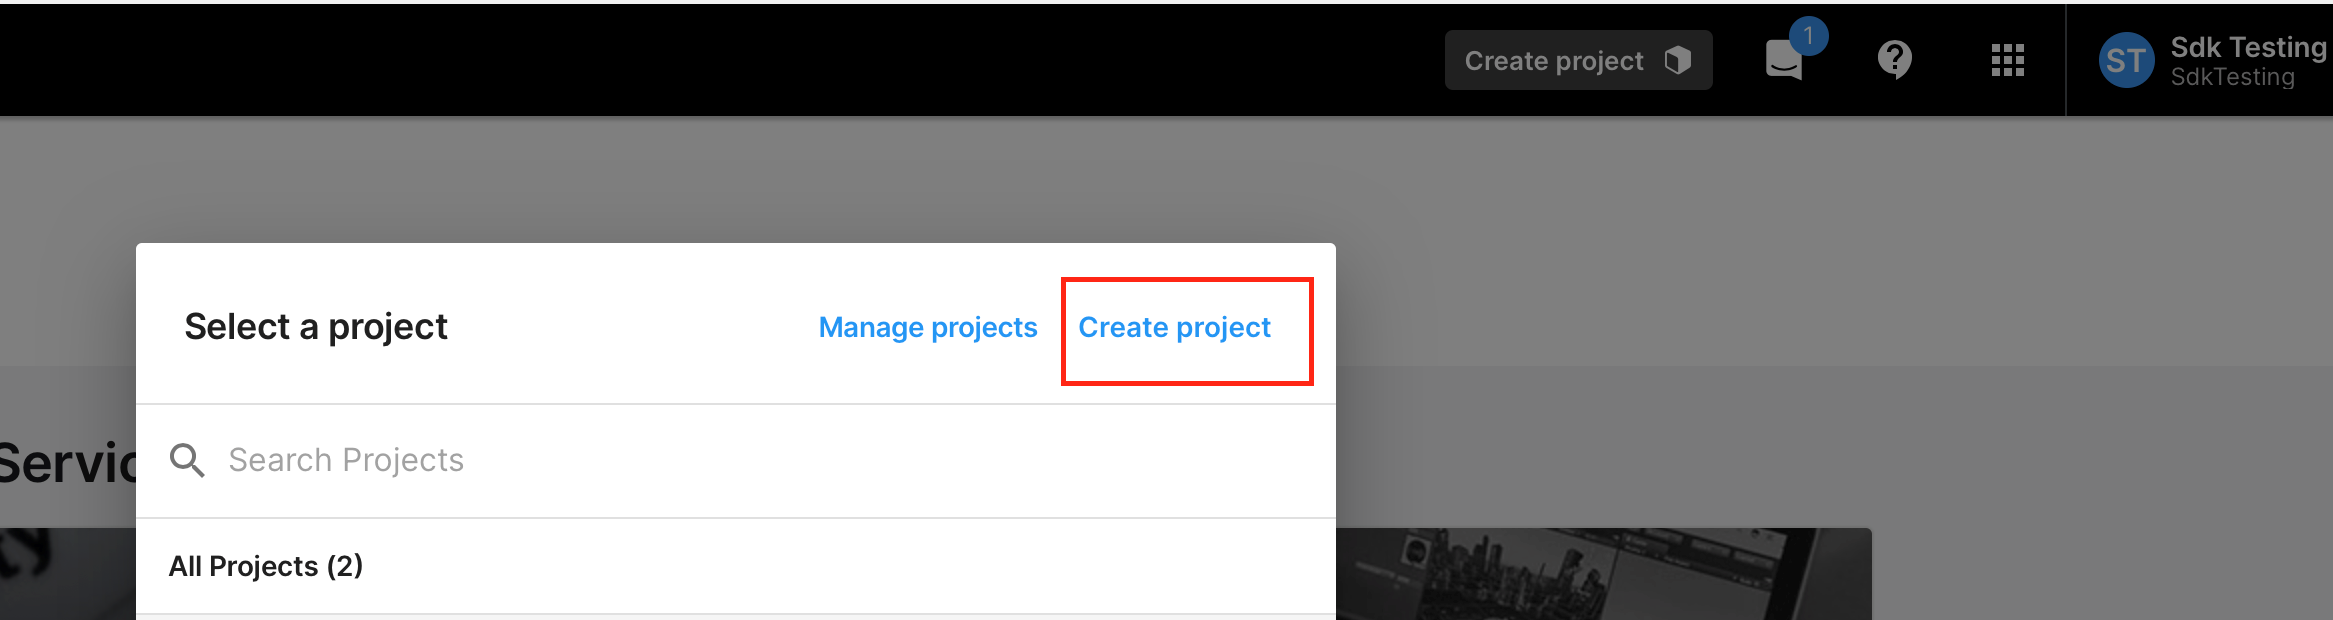
Task: Open the help question mark icon
Action: tap(1894, 60)
